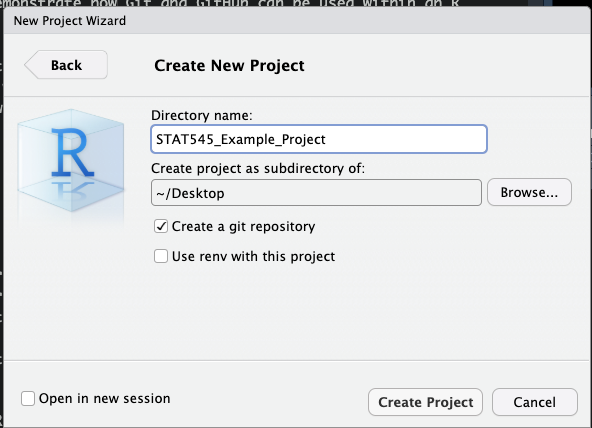Click the Create New Project heading
This screenshot has height=428, width=592.
[x=229, y=65]
